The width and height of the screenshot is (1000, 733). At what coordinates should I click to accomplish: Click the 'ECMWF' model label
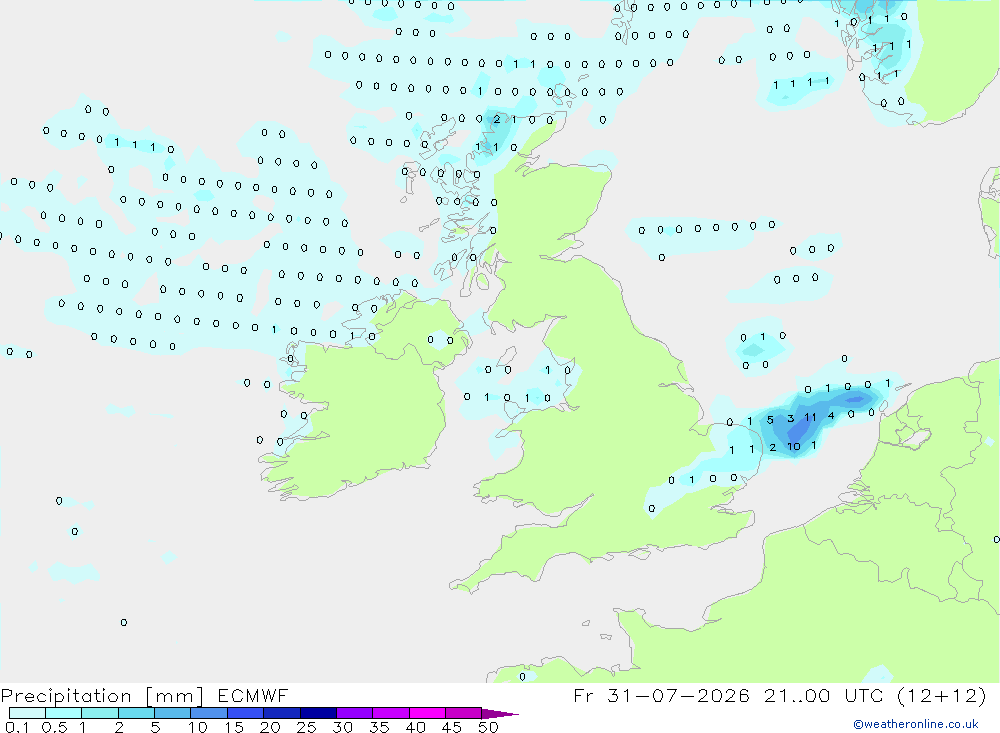(x=253, y=695)
